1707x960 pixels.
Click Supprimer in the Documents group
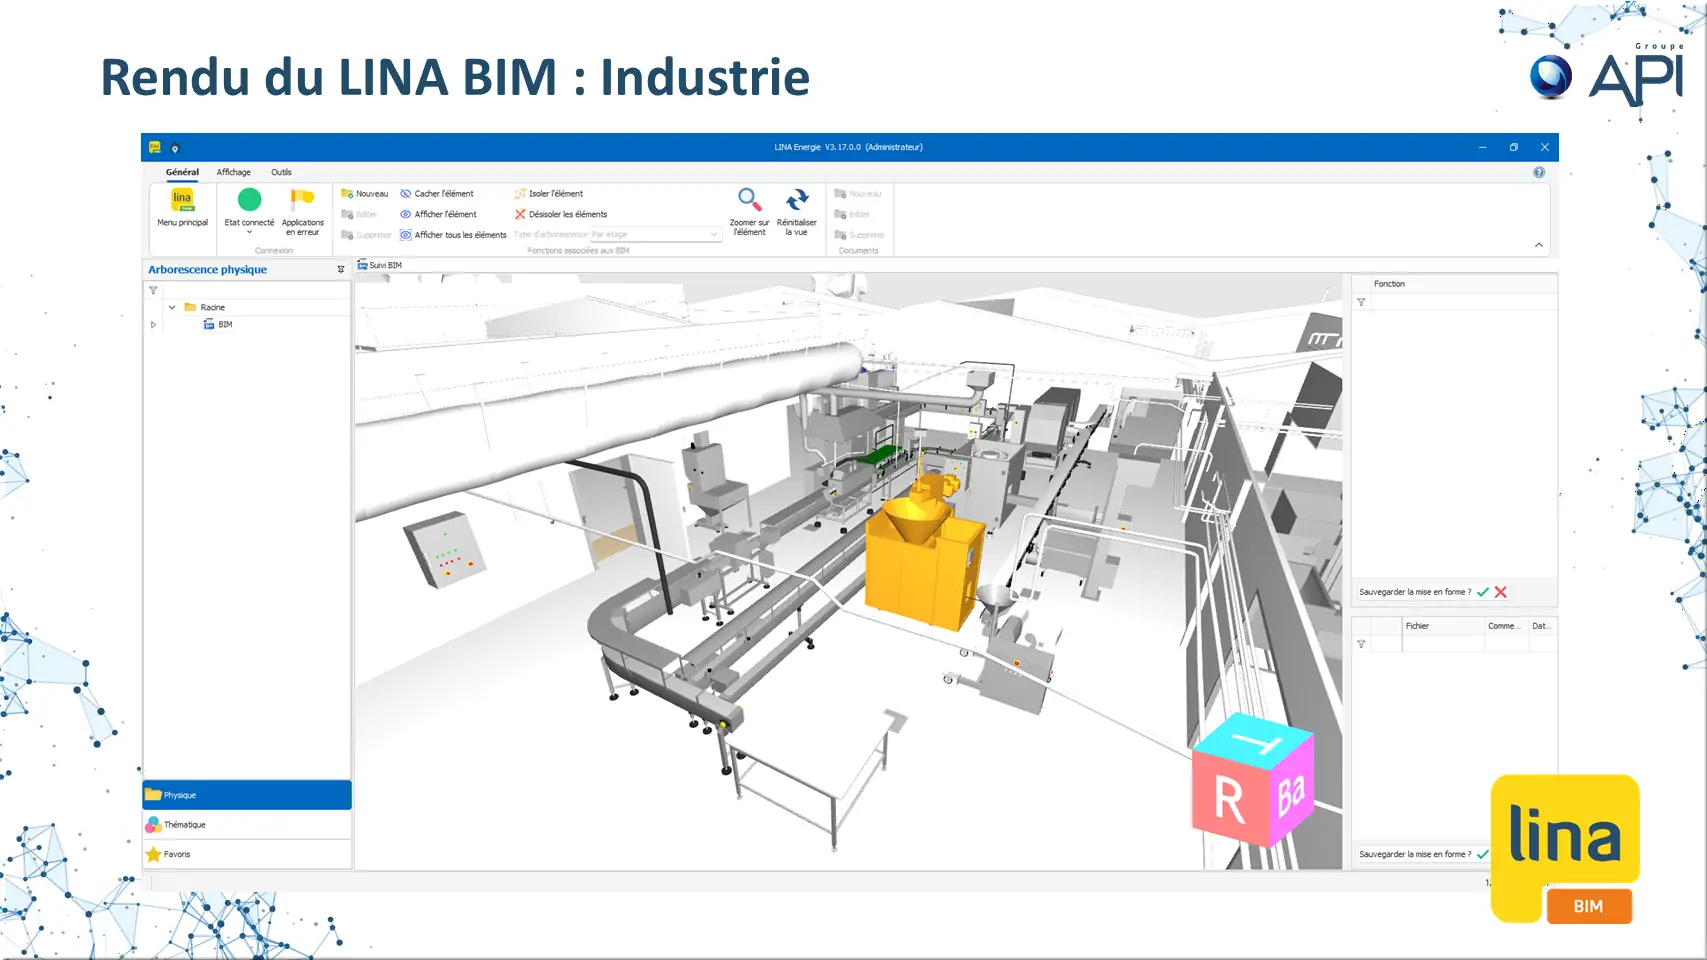860,235
